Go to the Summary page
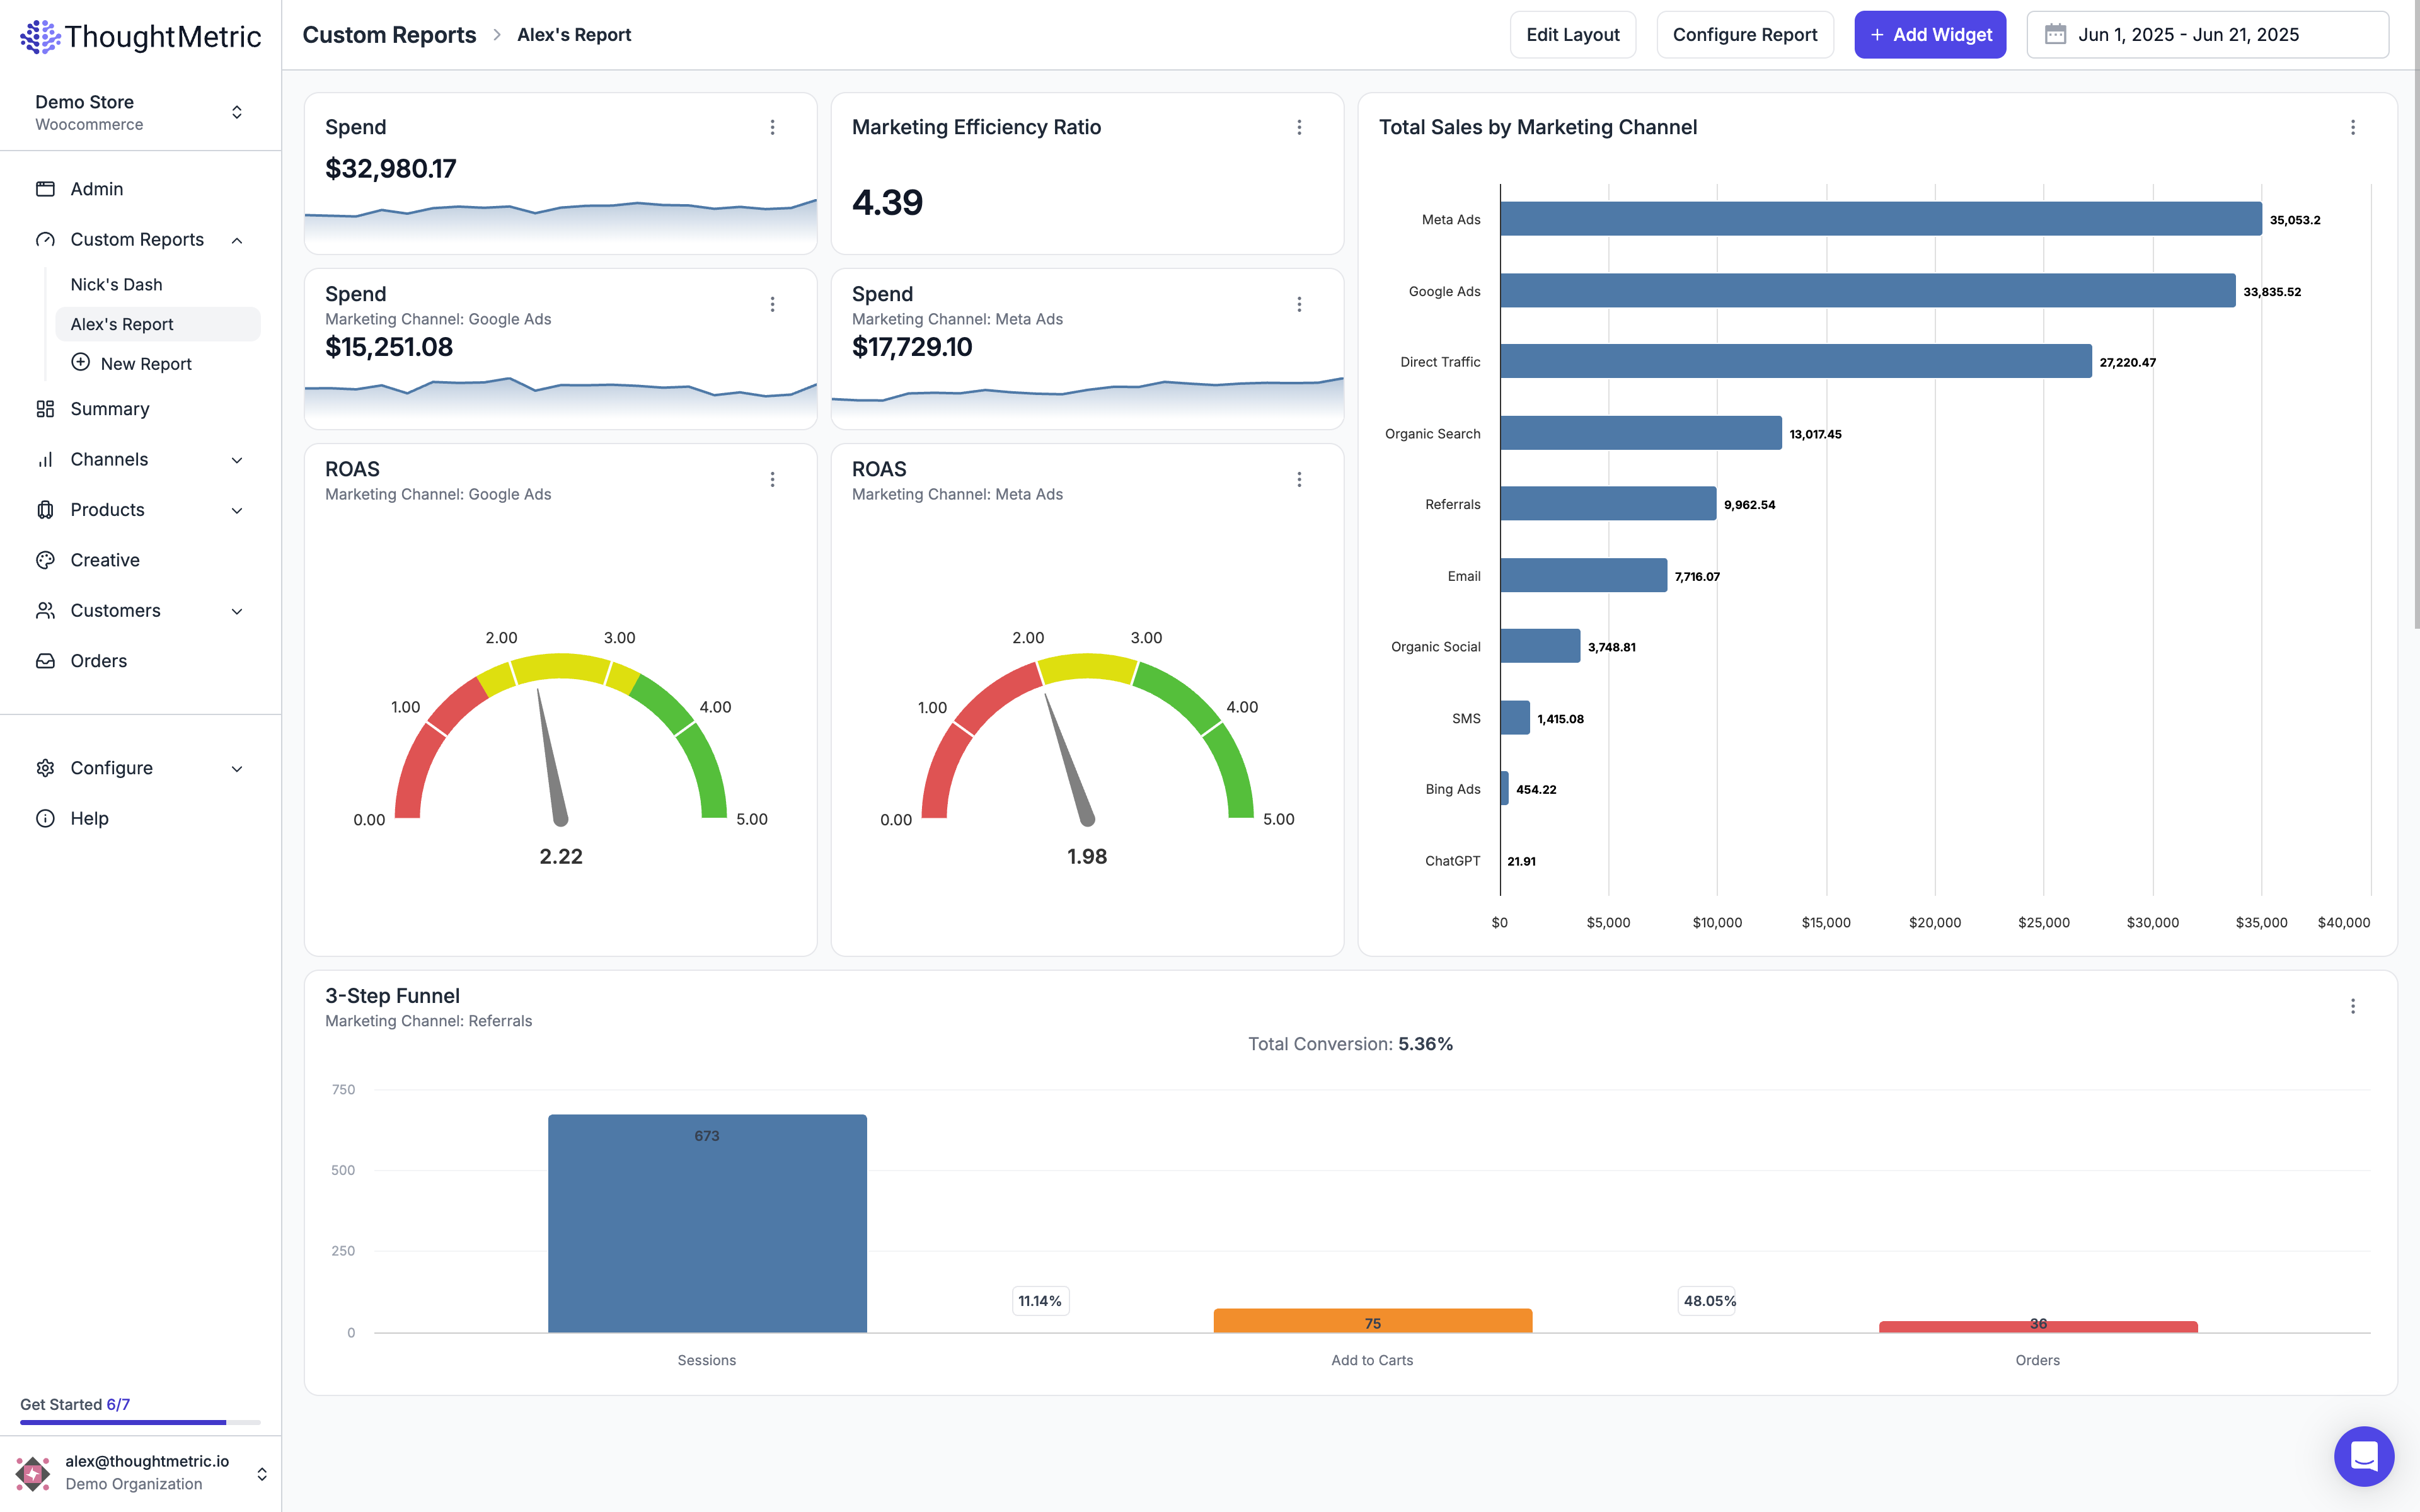2420x1512 pixels. [110, 409]
